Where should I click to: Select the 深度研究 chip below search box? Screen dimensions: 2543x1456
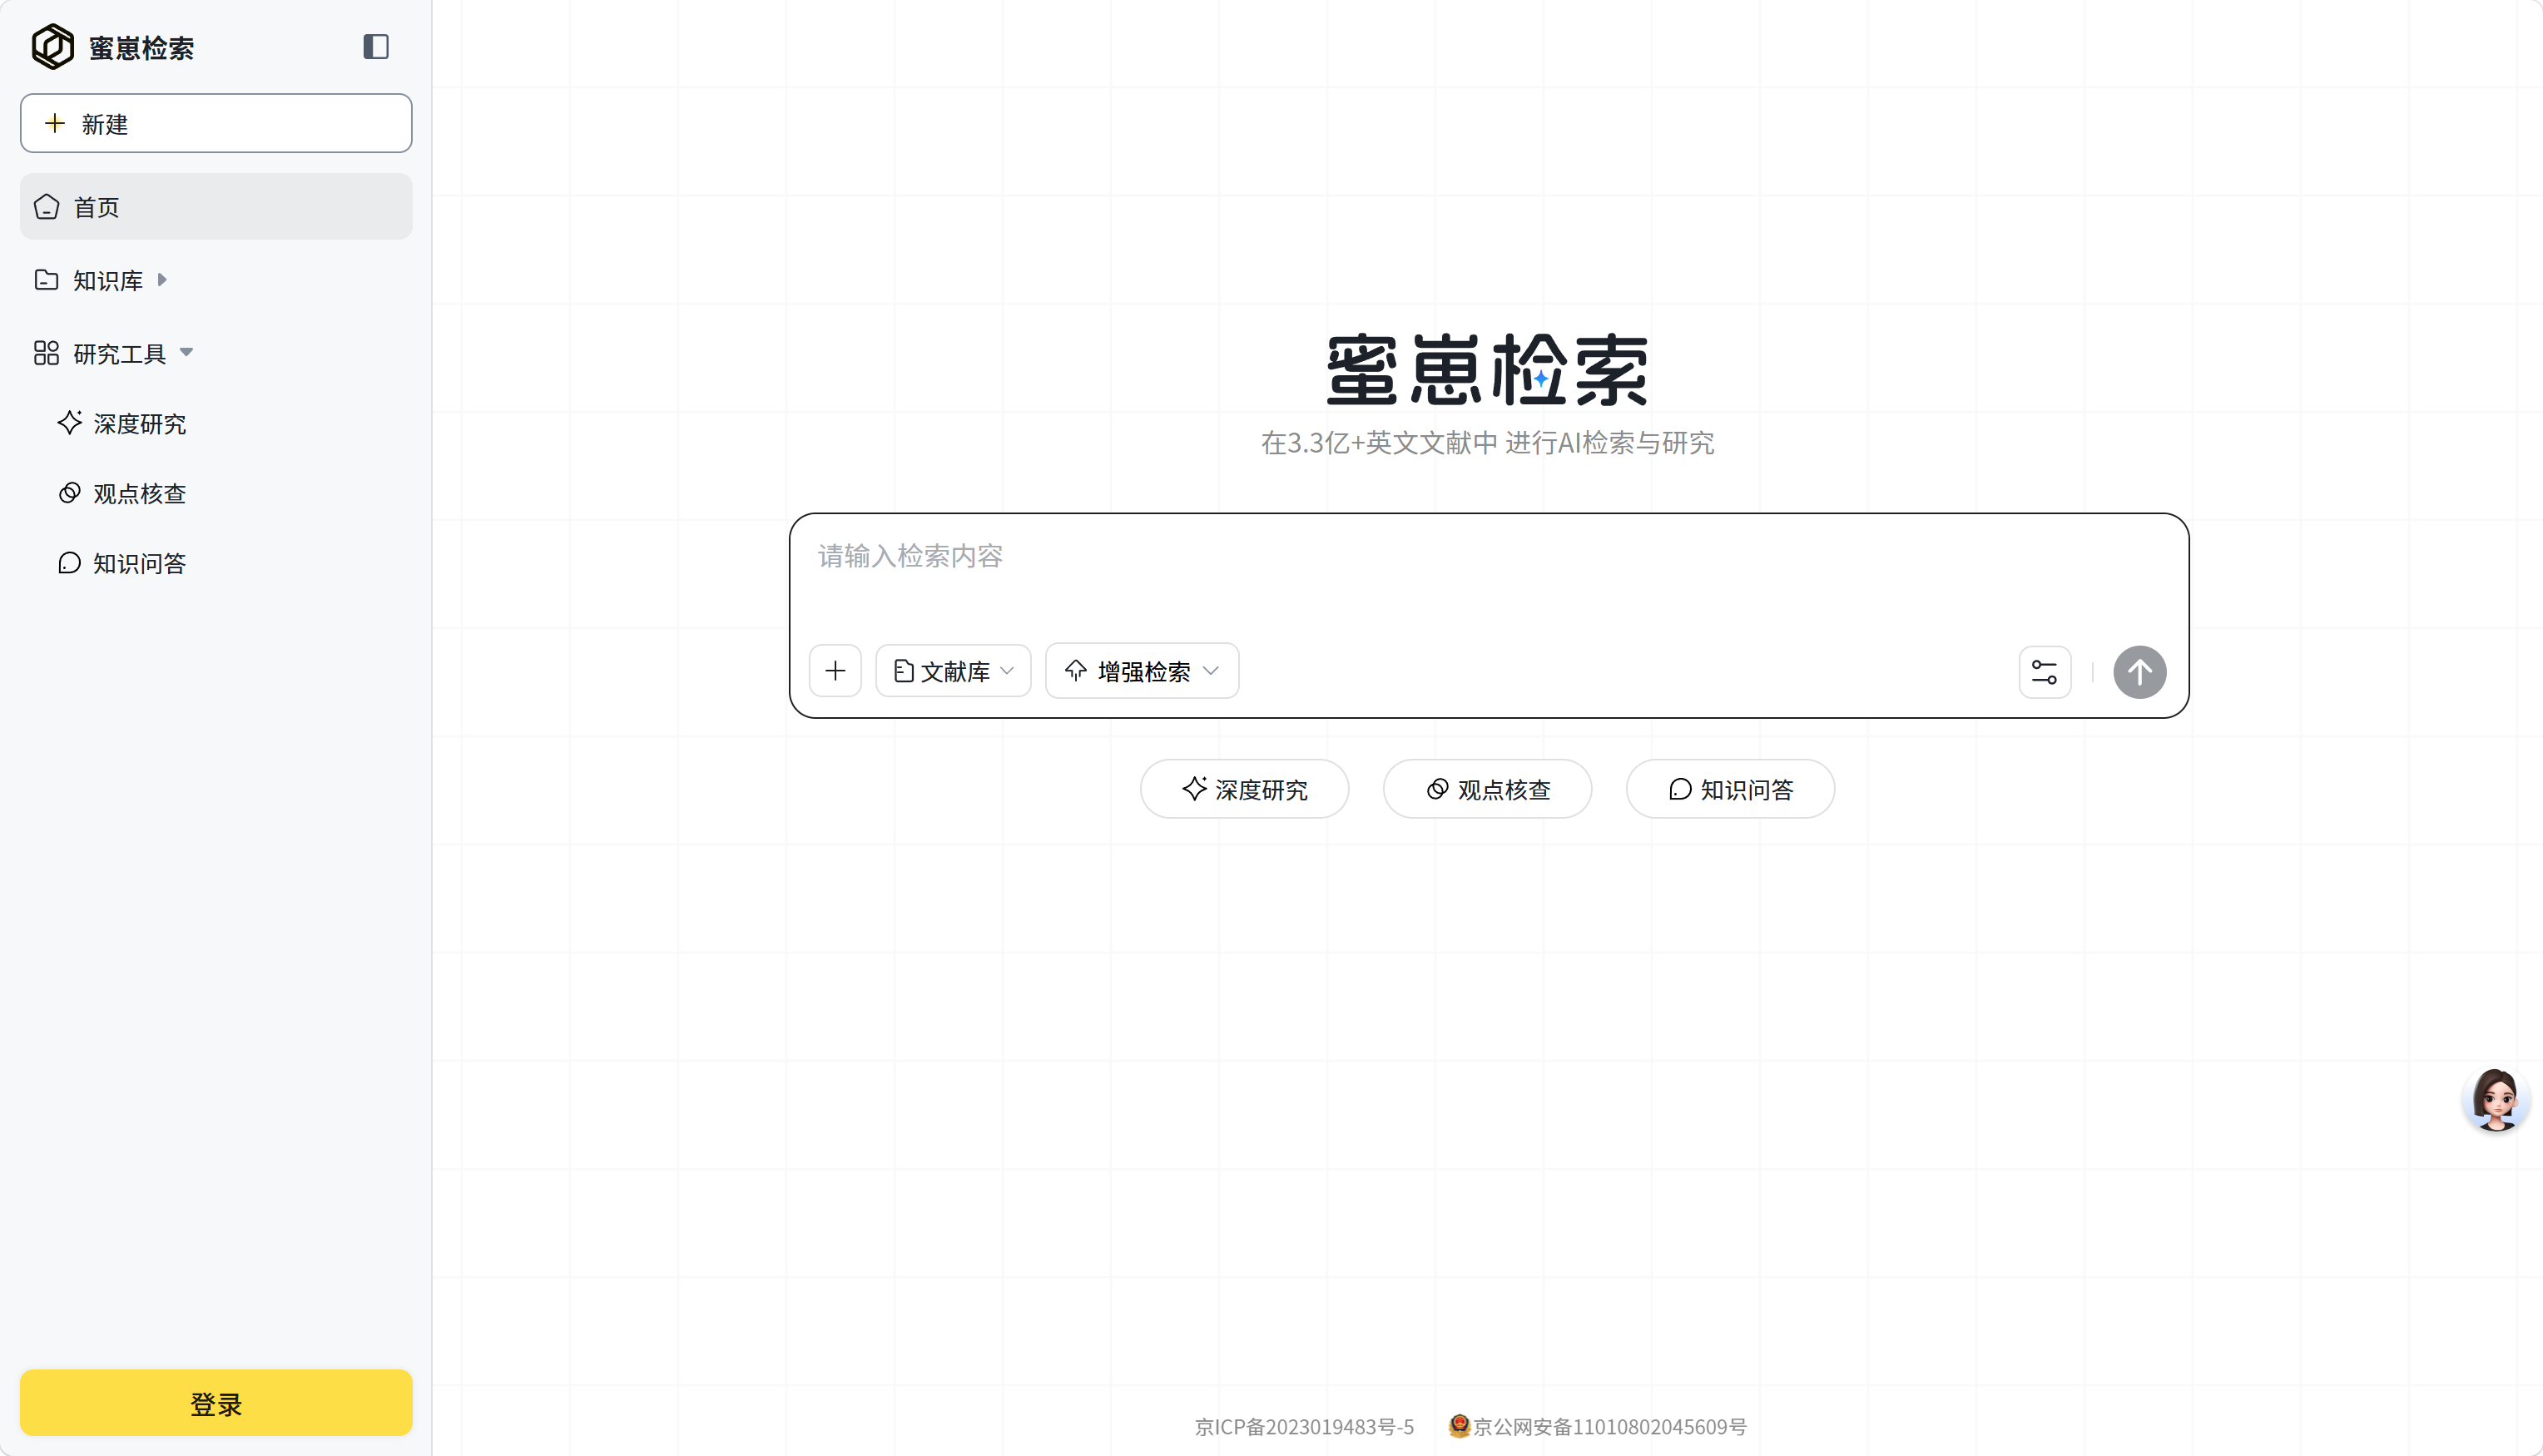(x=1244, y=789)
